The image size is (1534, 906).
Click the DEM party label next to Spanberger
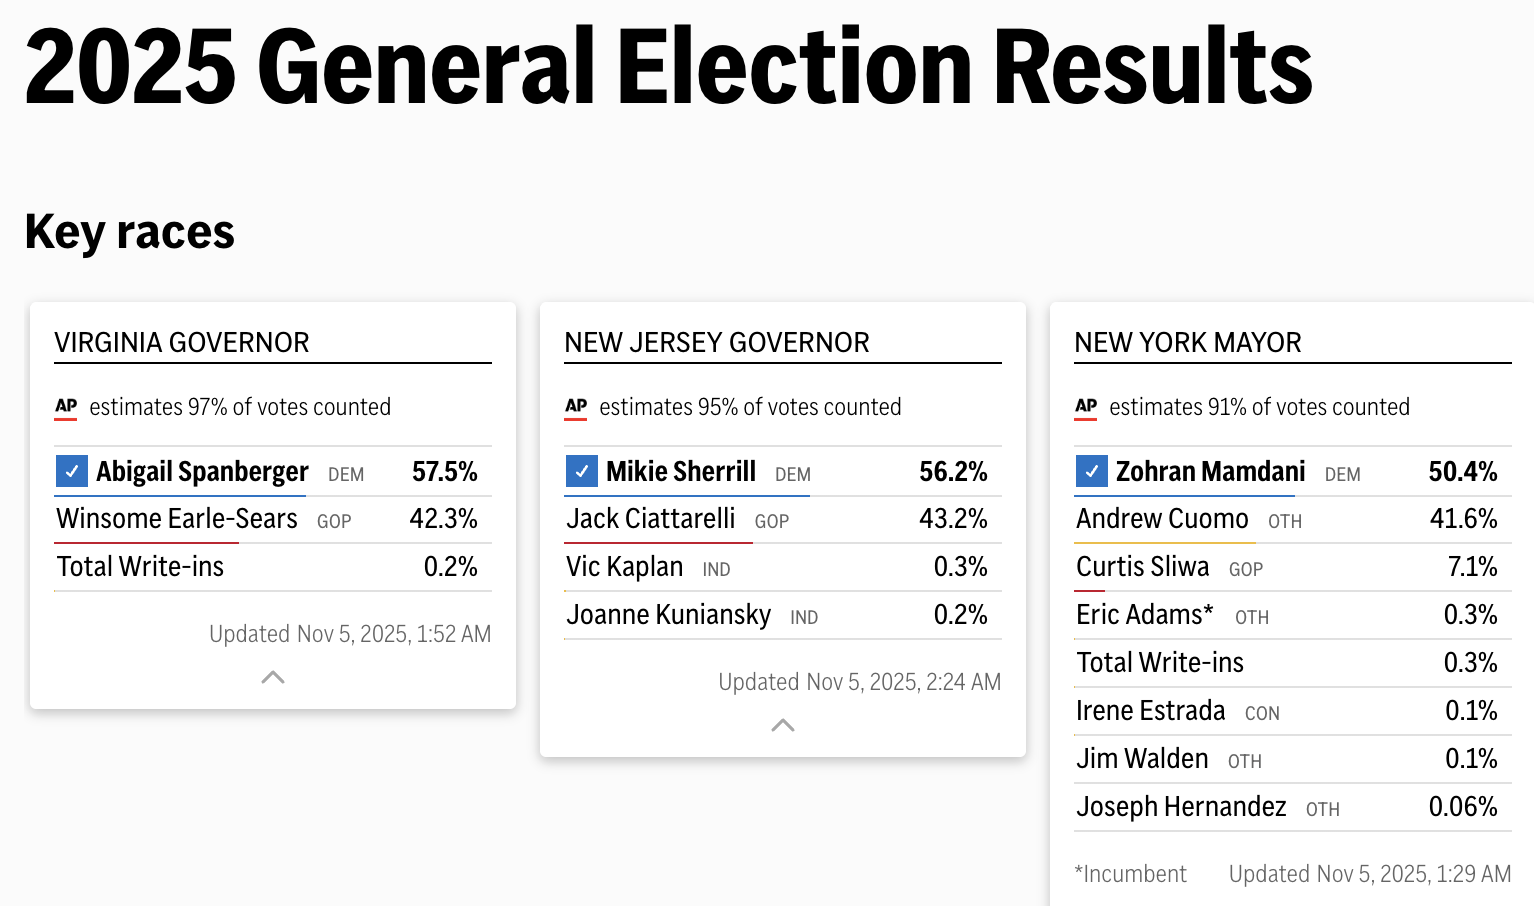(345, 475)
